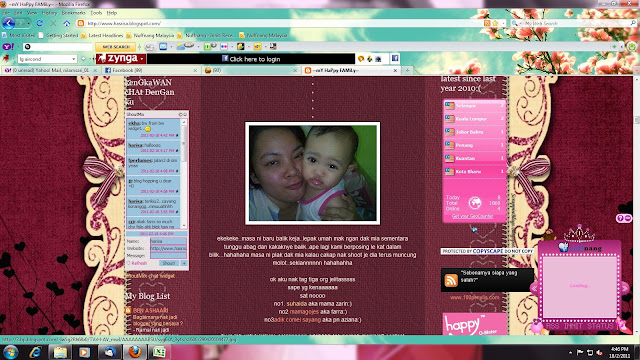Bookmark this page with the star icon

[x=495, y=23]
